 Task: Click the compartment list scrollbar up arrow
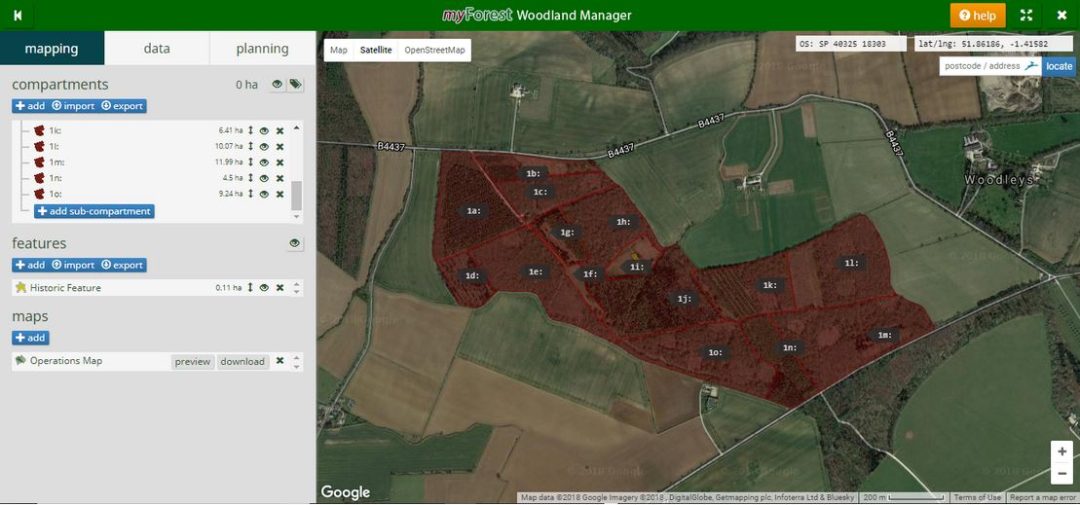click(x=297, y=127)
